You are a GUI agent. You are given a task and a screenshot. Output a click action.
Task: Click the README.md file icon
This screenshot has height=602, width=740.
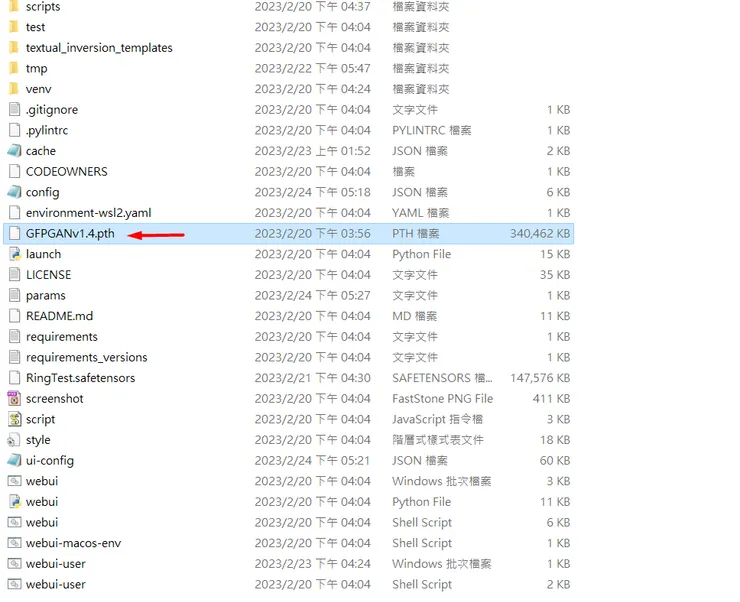click(15, 316)
